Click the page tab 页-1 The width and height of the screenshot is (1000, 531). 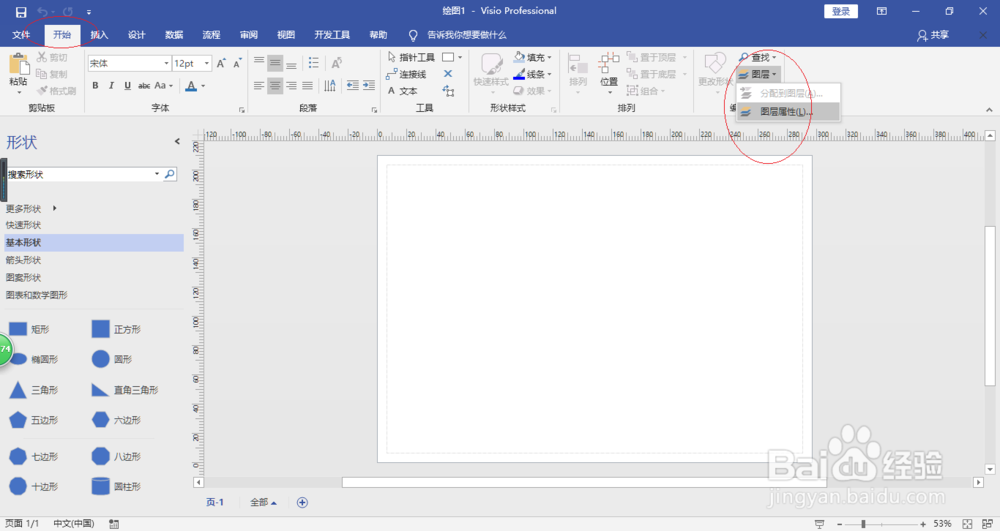pos(215,502)
